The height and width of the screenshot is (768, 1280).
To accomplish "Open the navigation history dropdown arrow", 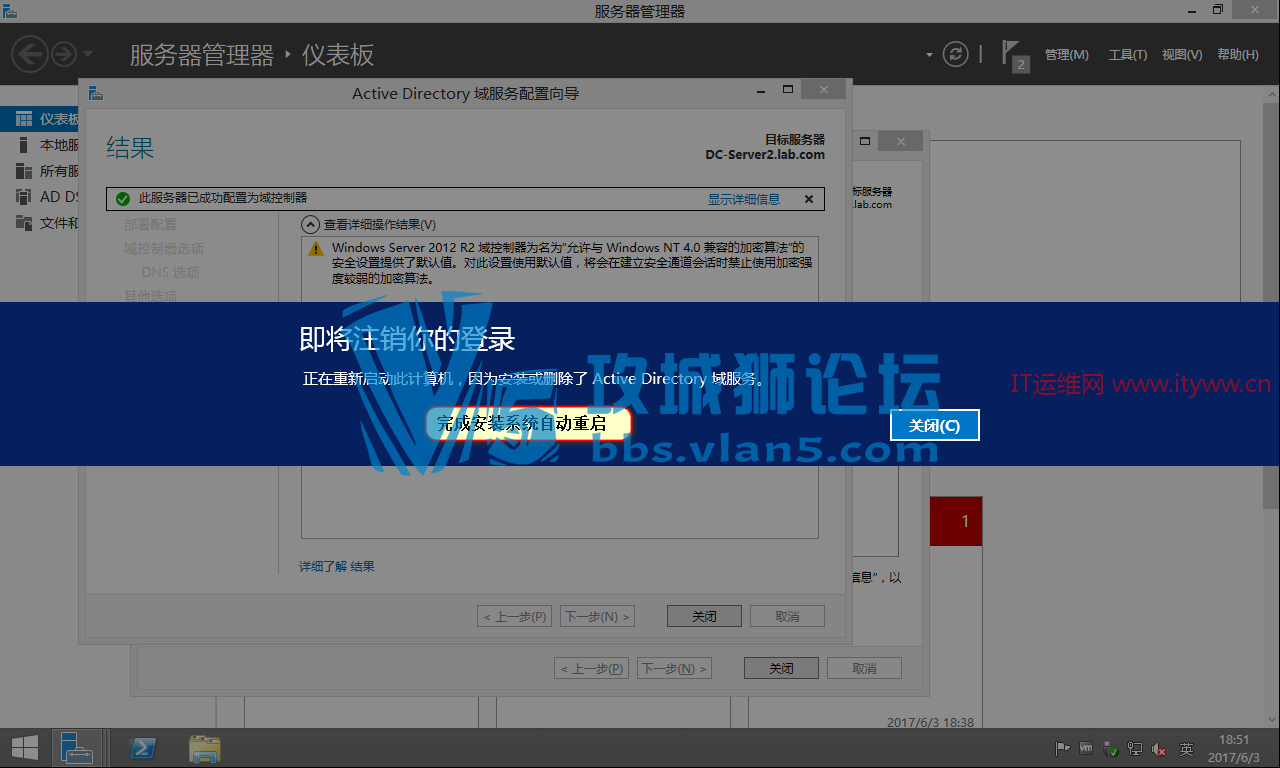I will point(87,54).
